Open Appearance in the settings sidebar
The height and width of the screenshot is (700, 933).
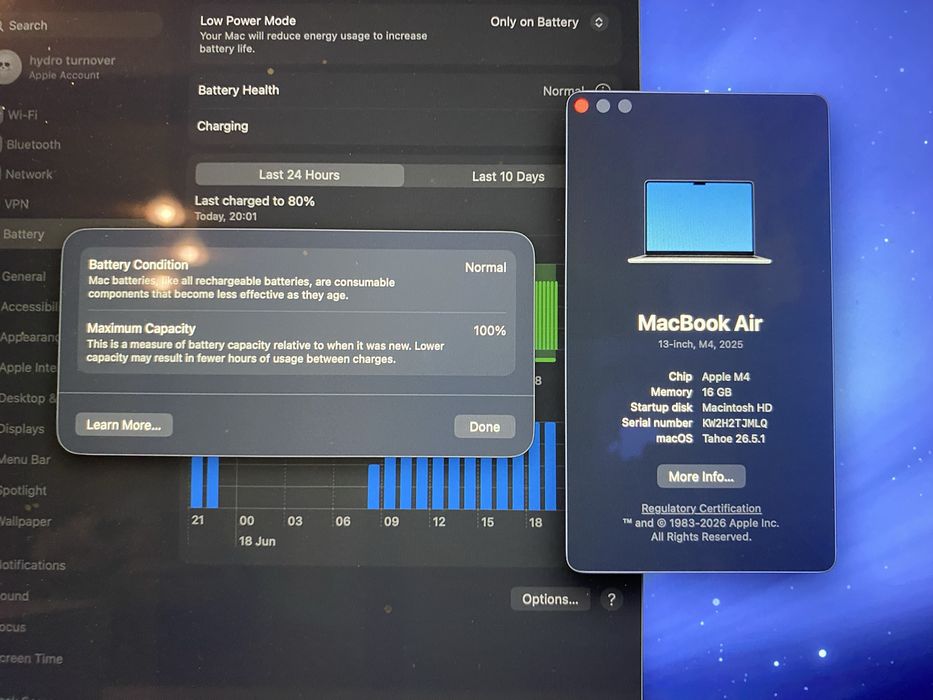[x=30, y=338]
